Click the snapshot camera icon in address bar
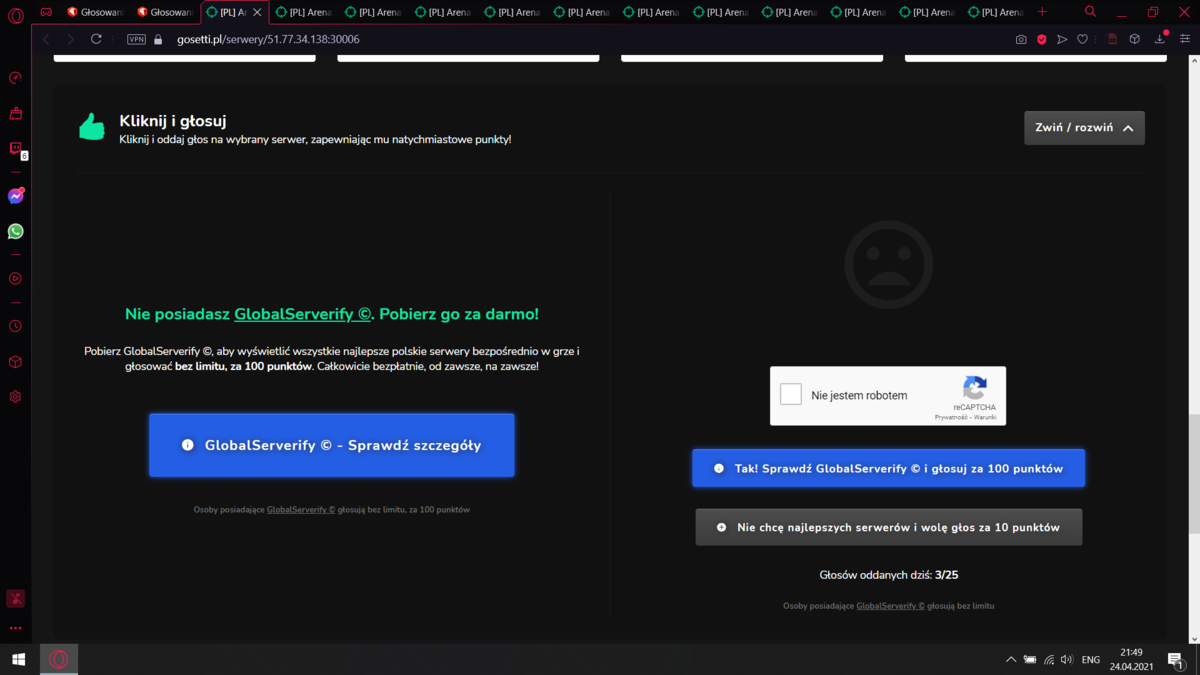 (x=1021, y=39)
